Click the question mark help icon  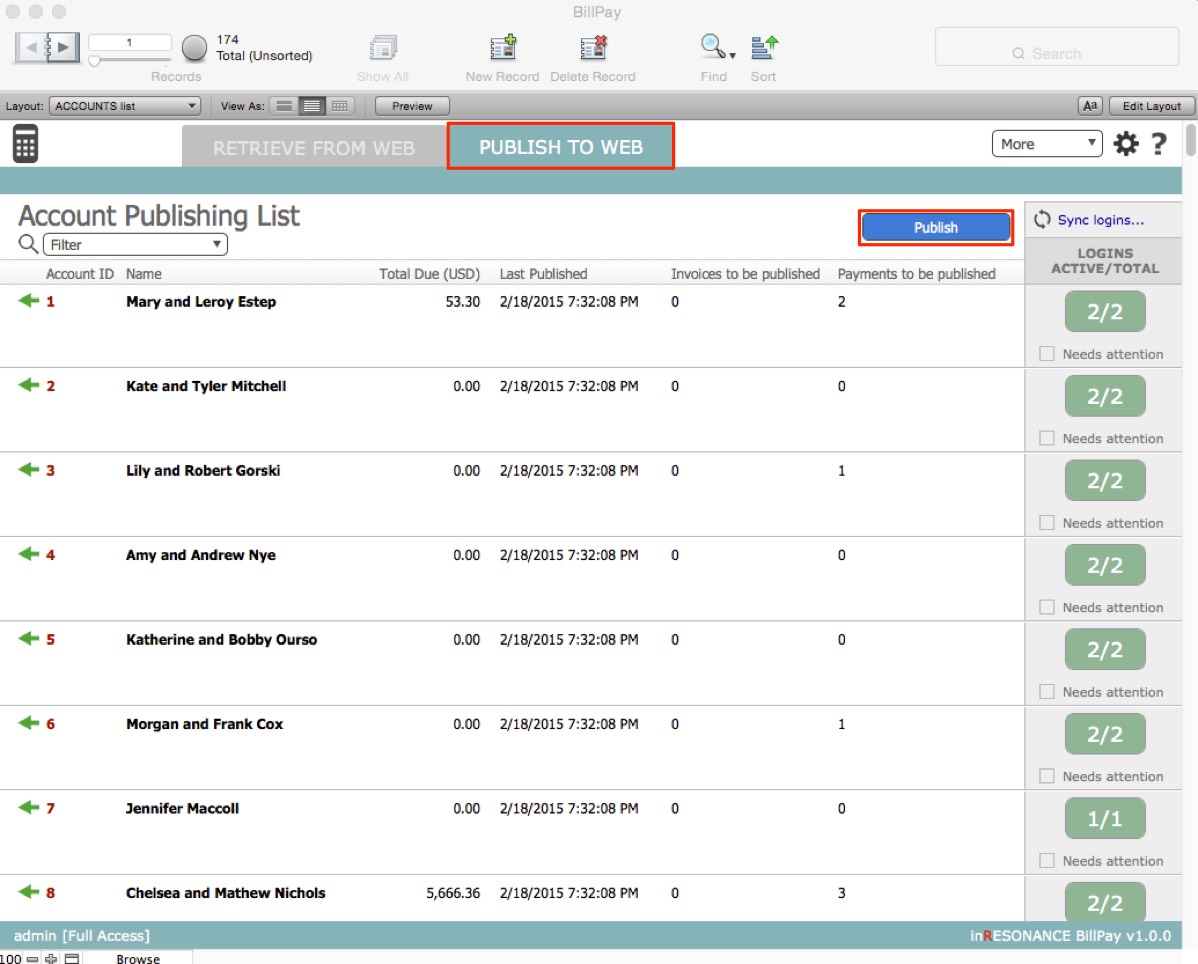tap(1159, 144)
